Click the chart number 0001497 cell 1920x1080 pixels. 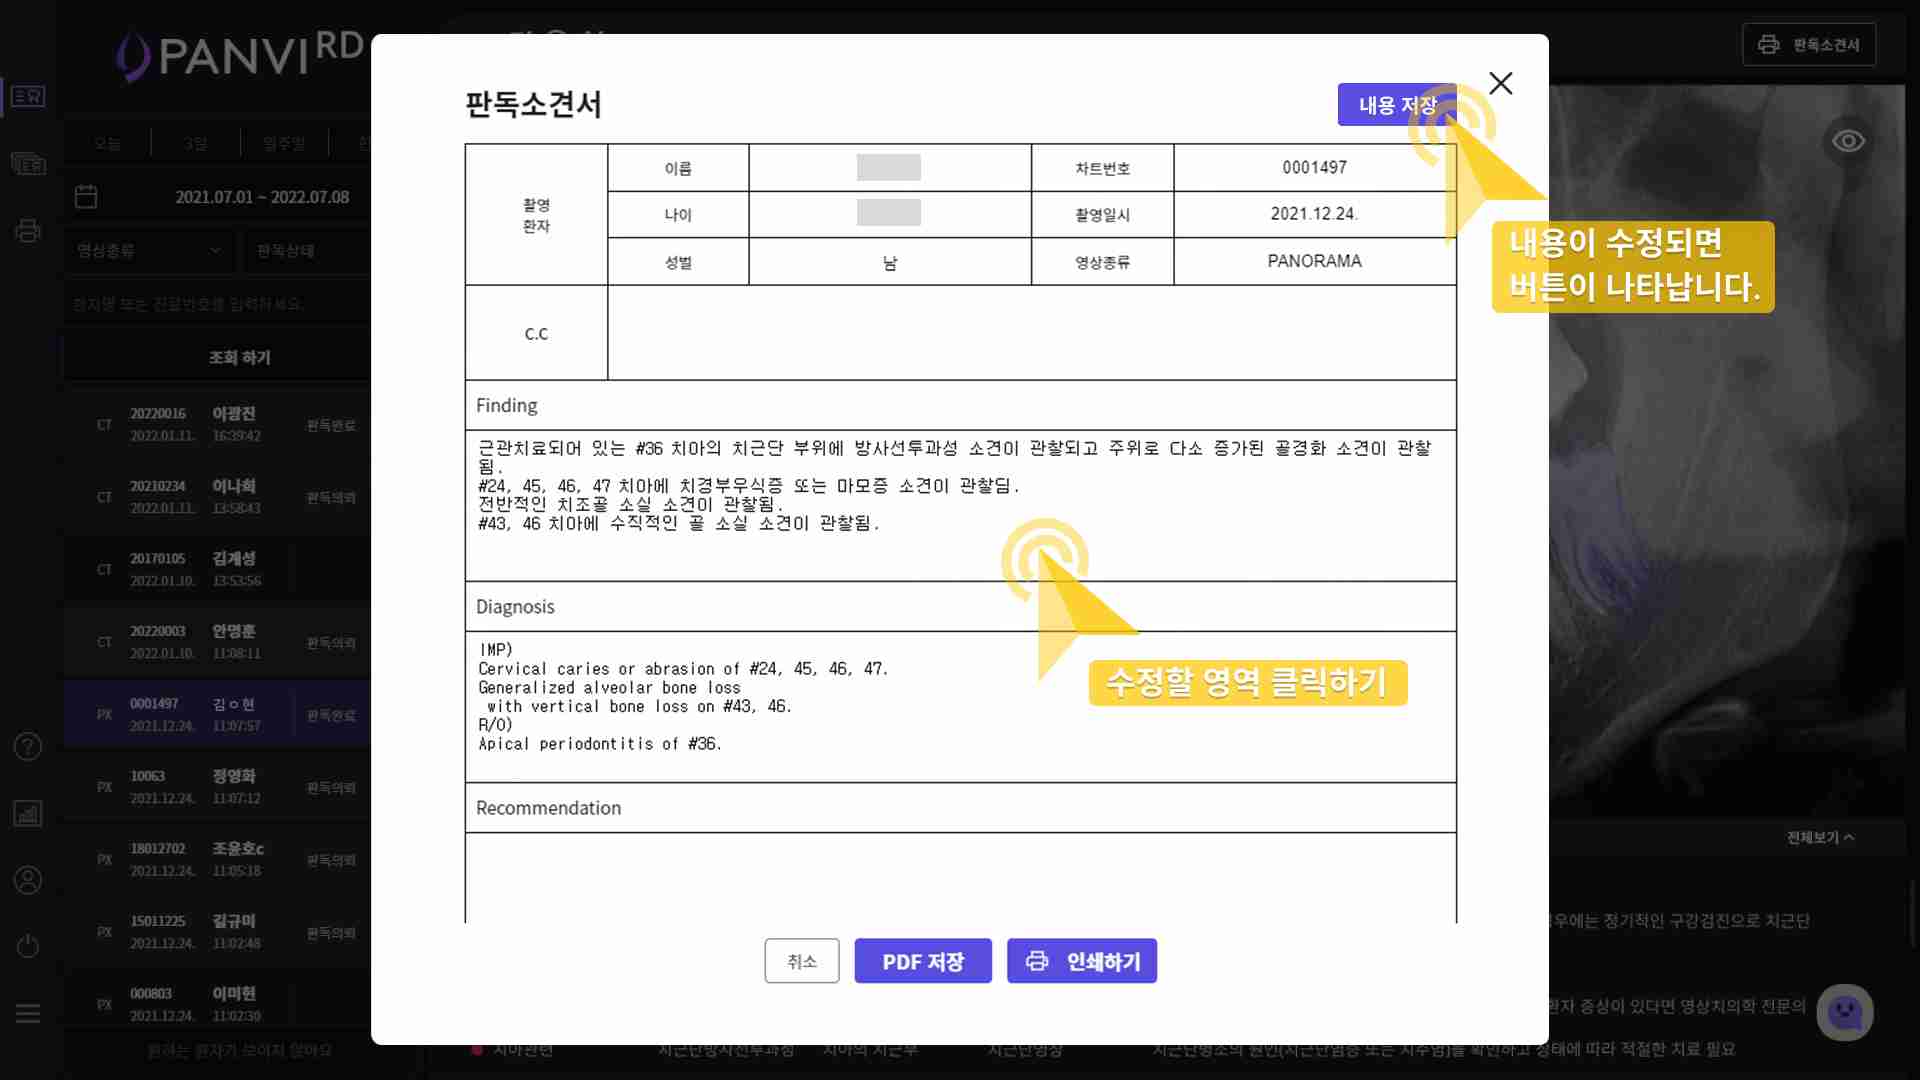[x=1314, y=168]
